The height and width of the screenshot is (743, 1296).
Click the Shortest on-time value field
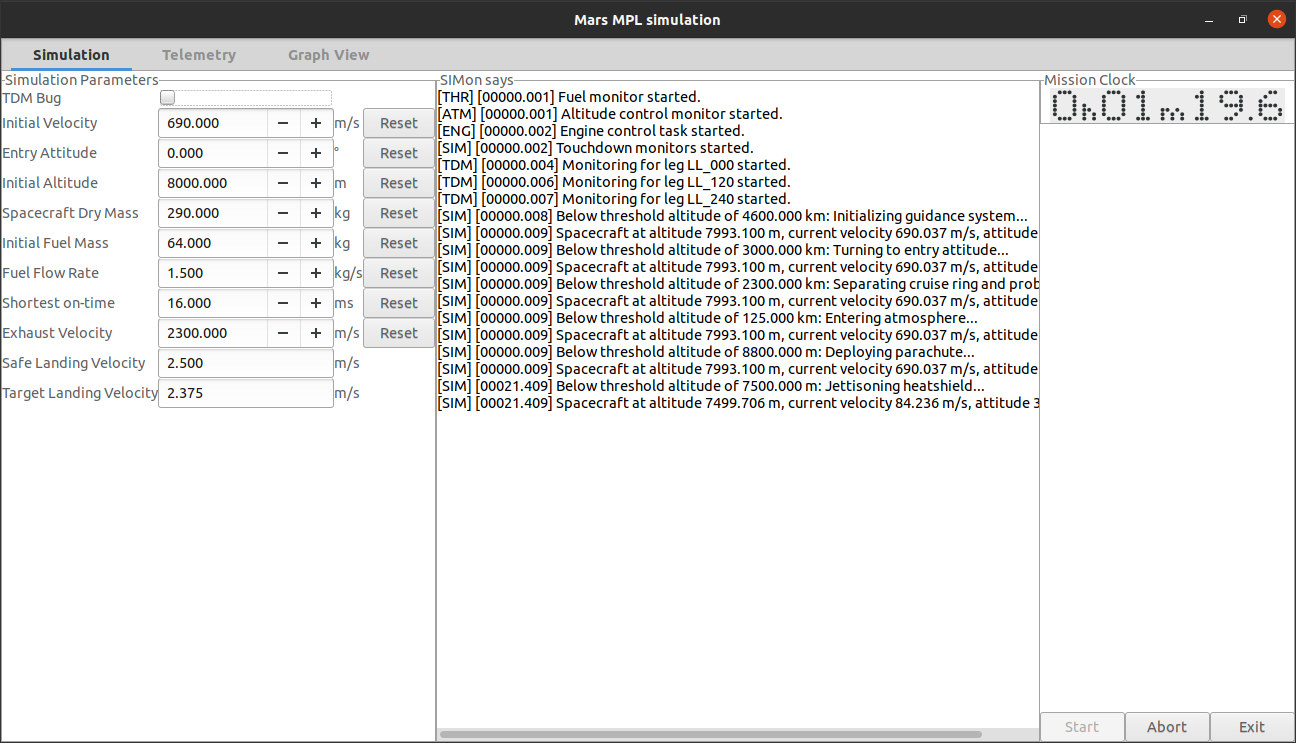click(213, 303)
